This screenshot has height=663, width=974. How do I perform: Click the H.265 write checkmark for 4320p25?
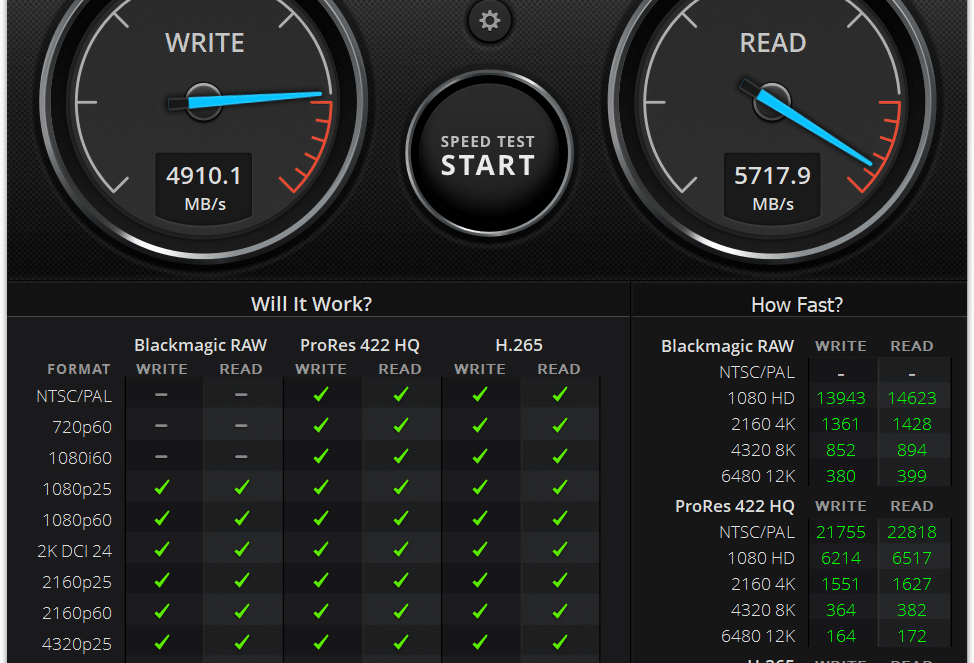[480, 642]
